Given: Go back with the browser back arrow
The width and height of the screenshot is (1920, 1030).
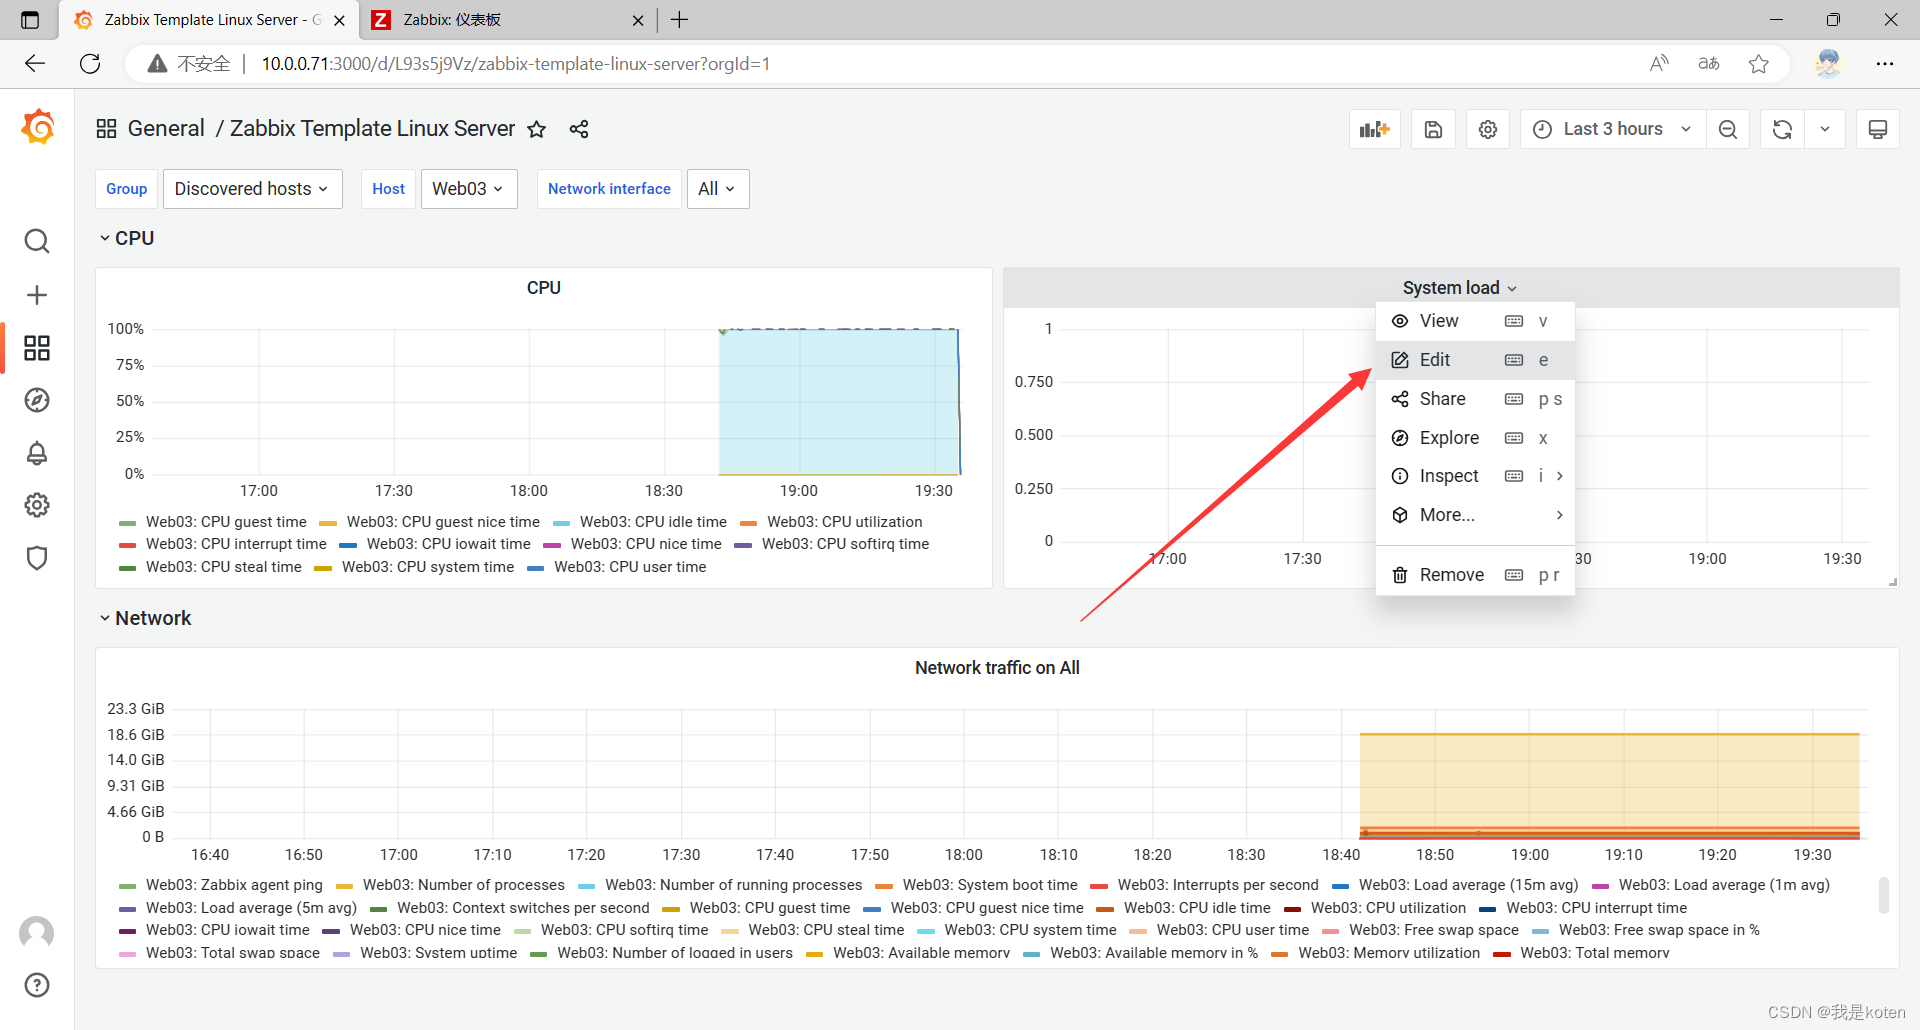Looking at the screenshot, I should point(35,64).
